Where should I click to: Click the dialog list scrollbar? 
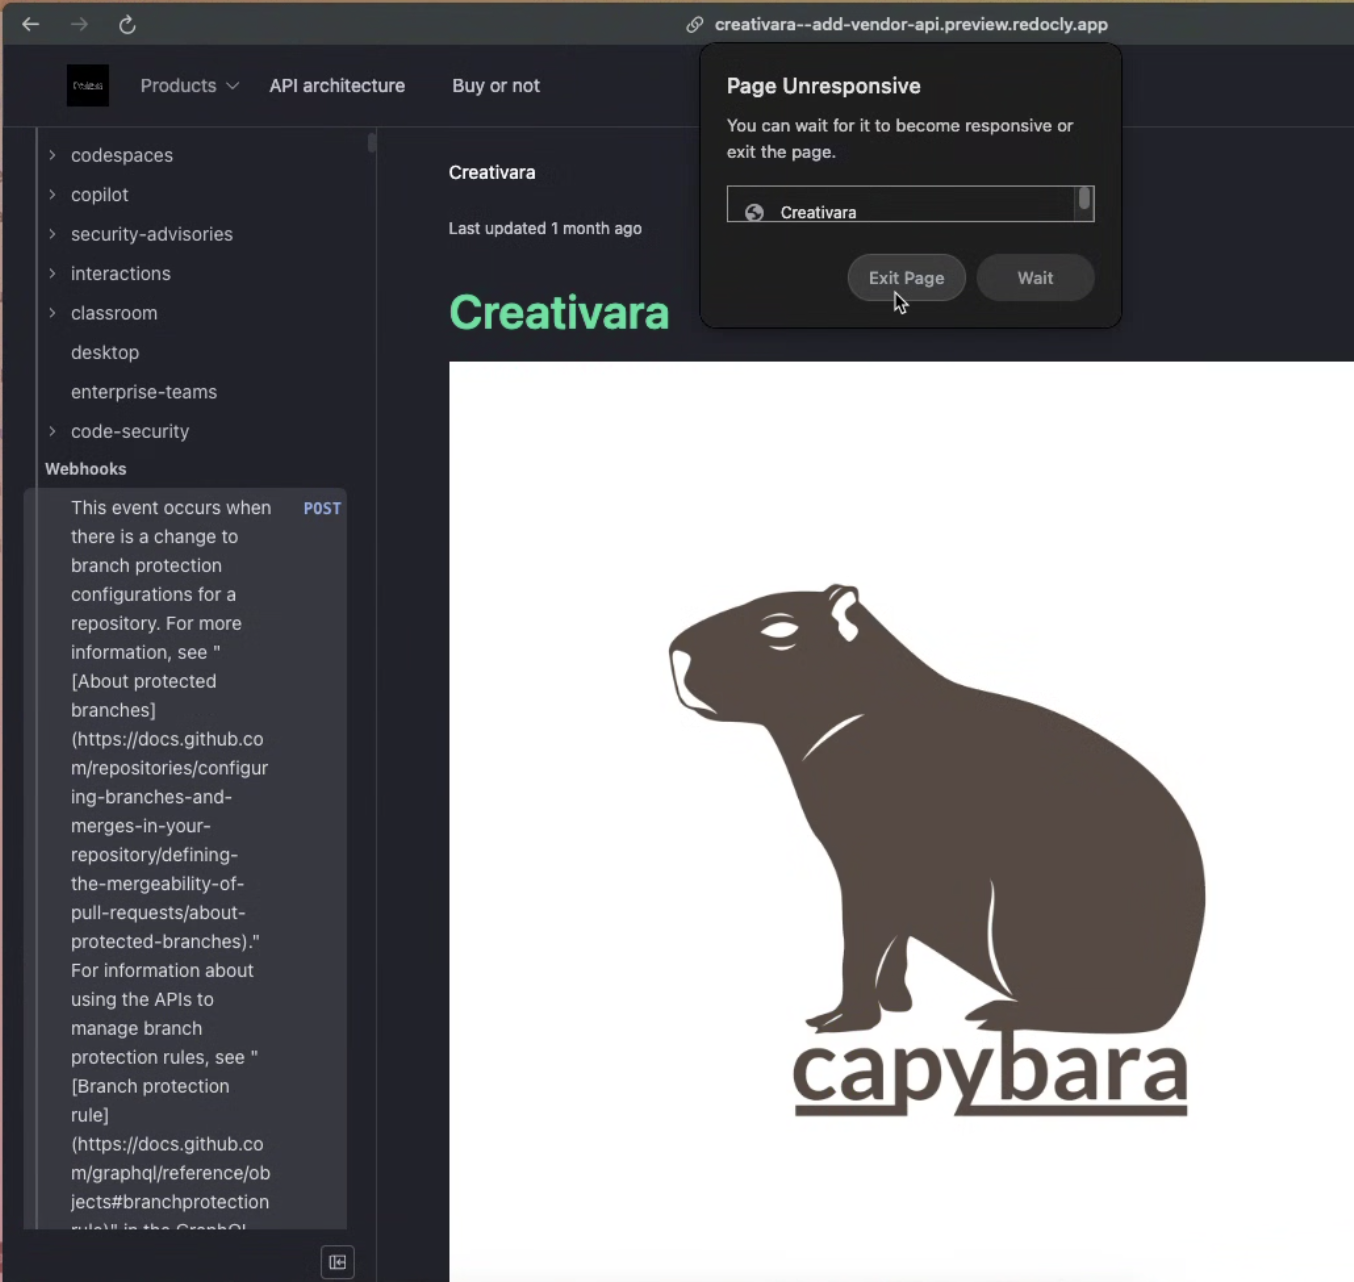[1084, 199]
